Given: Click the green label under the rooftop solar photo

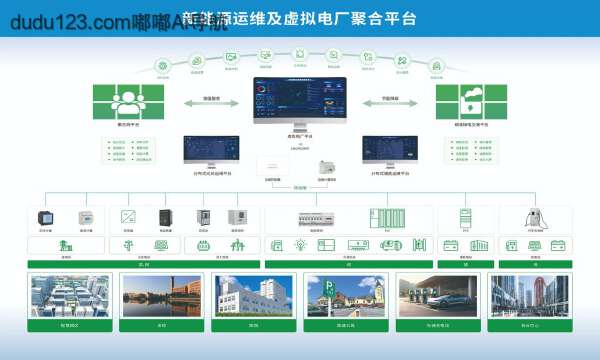Looking at the screenshot, I should click(70, 326).
